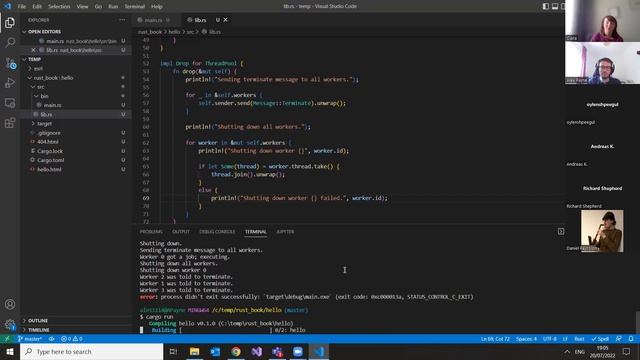Expand the Outline section
The width and height of the screenshot is (640, 360).
point(38,320)
